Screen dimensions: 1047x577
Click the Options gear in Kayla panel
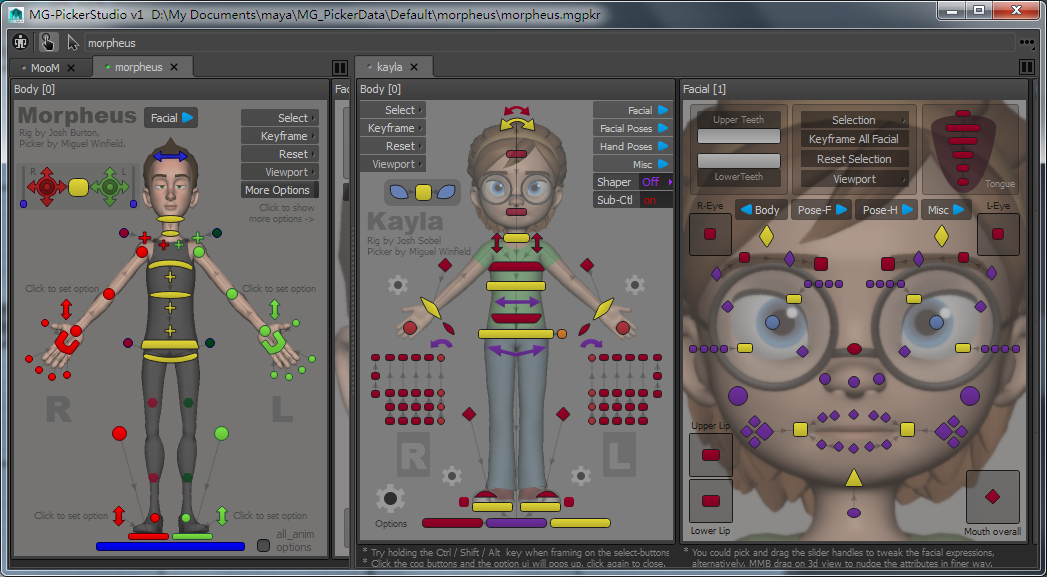click(x=391, y=498)
